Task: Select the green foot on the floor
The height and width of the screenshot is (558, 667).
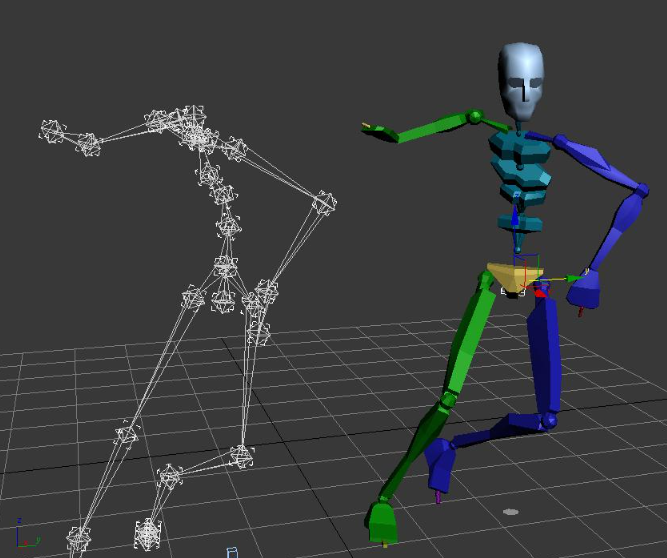Action: click(x=381, y=521)
